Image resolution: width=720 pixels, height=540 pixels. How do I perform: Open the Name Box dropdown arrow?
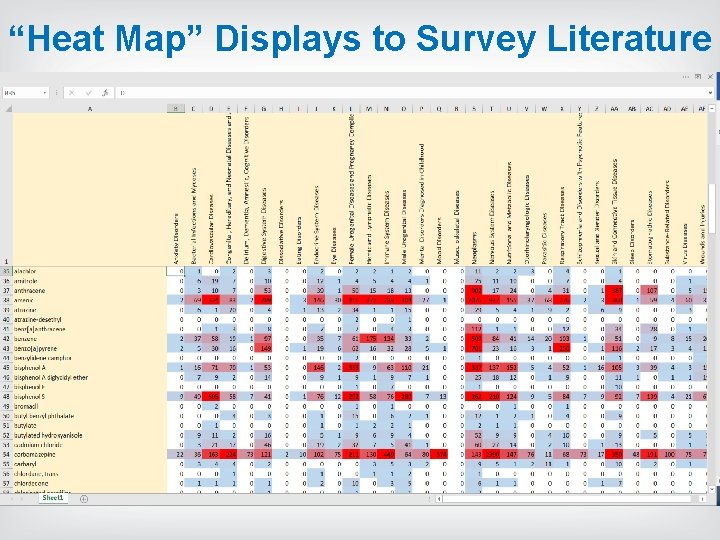[x=45, y=93]
